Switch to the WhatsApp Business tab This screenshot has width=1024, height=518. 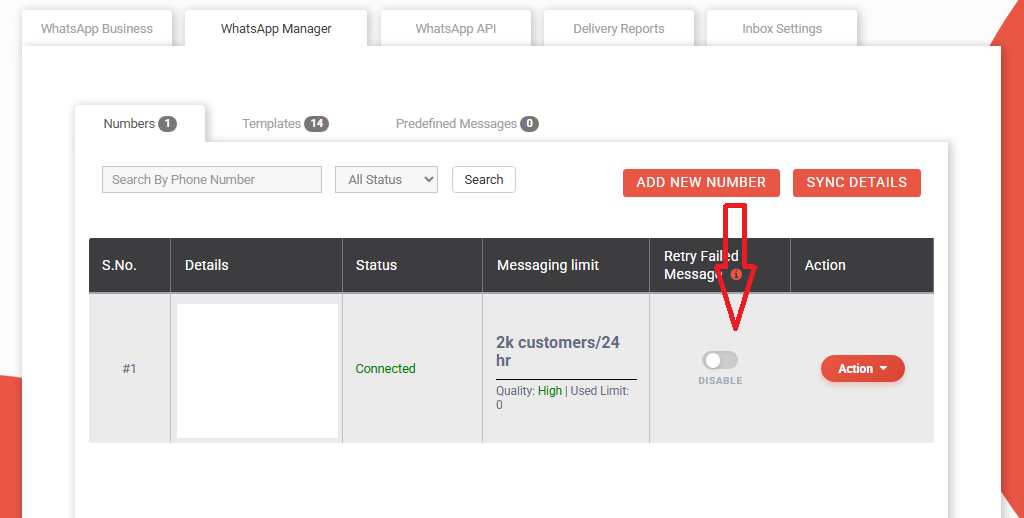pos(97,29)
